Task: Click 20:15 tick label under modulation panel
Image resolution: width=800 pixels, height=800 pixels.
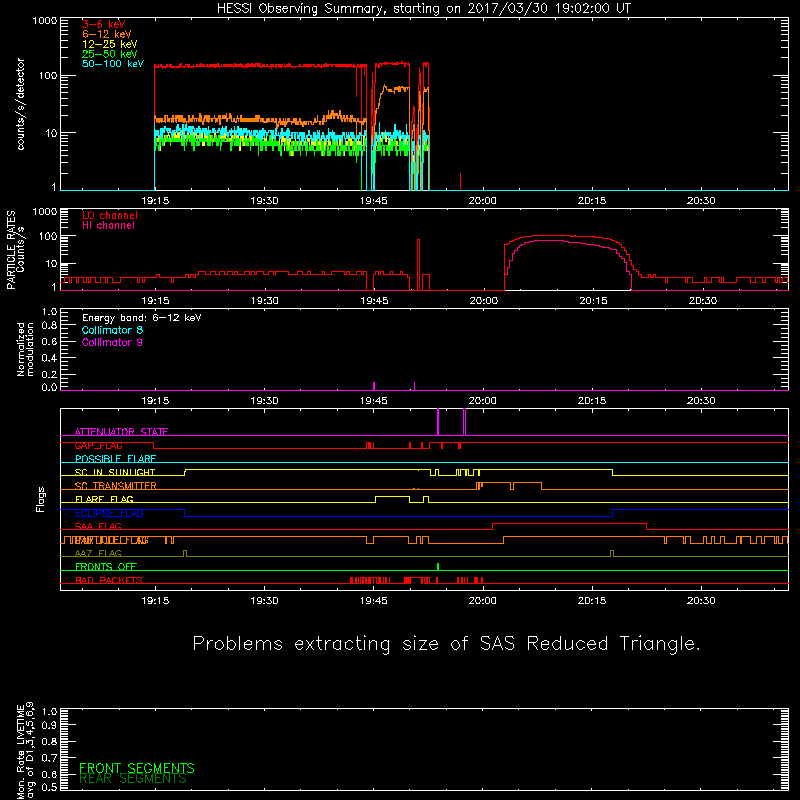Action: [592, 401]
